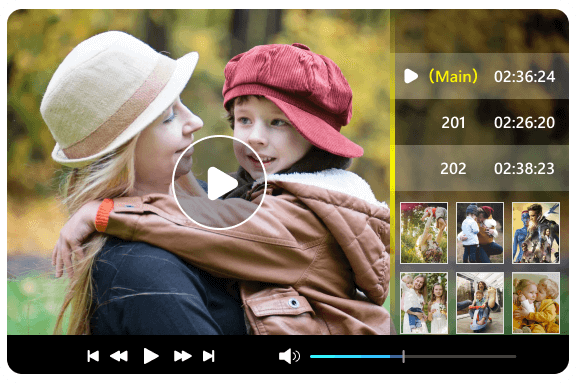Screen dimensions: 576x383
Task: Open the superhero movie poster thumbnail
Action: (x=536, y=233)
